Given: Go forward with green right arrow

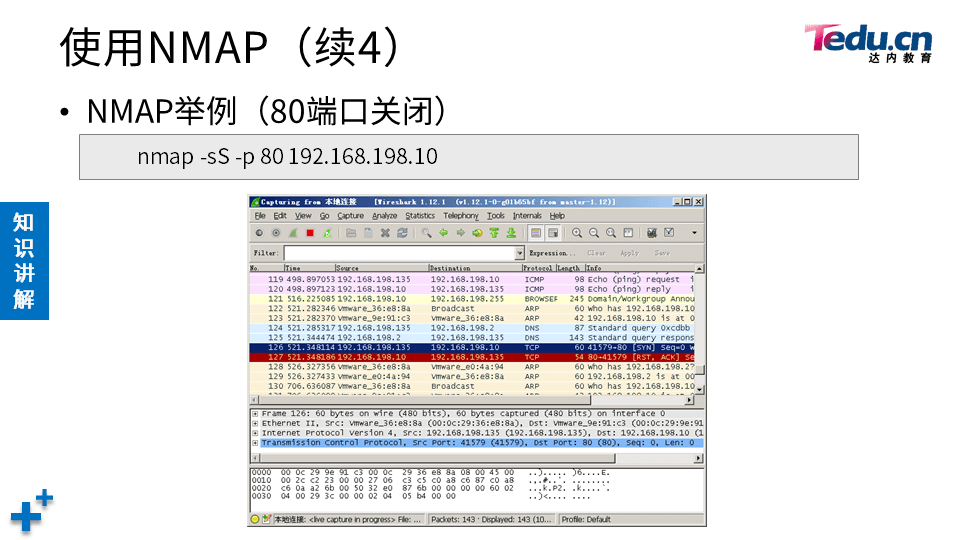Looking at the screenshot, I should 460,233.
